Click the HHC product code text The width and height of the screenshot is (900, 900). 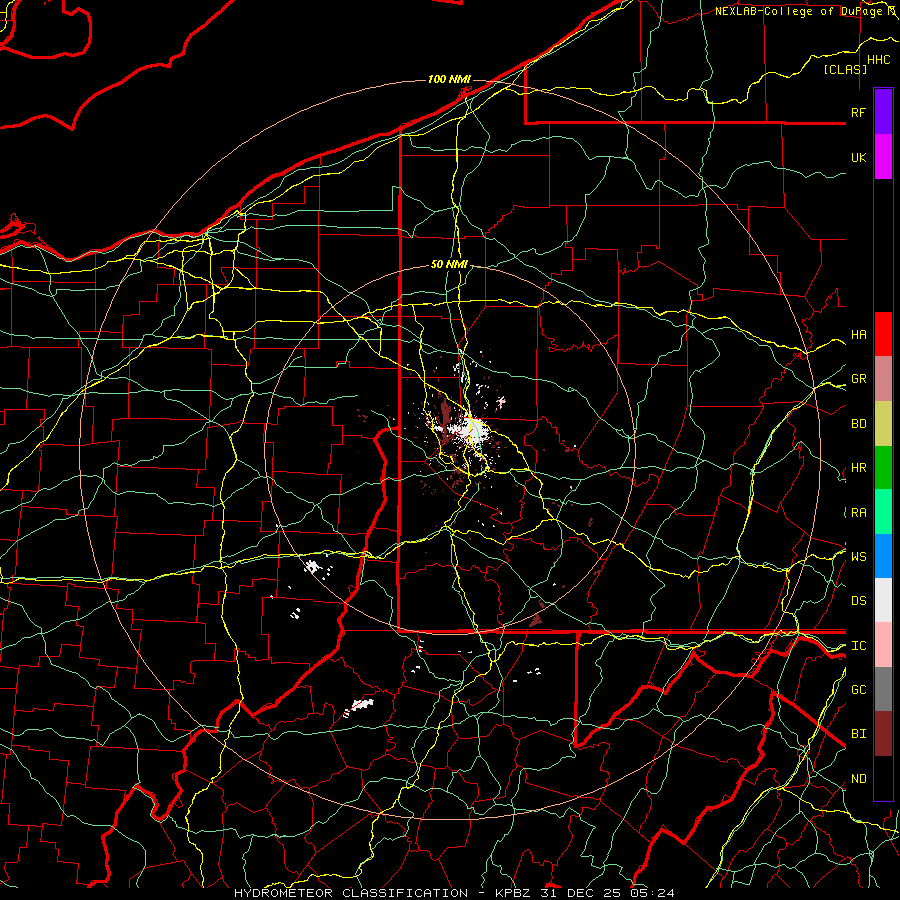(878, 60)
